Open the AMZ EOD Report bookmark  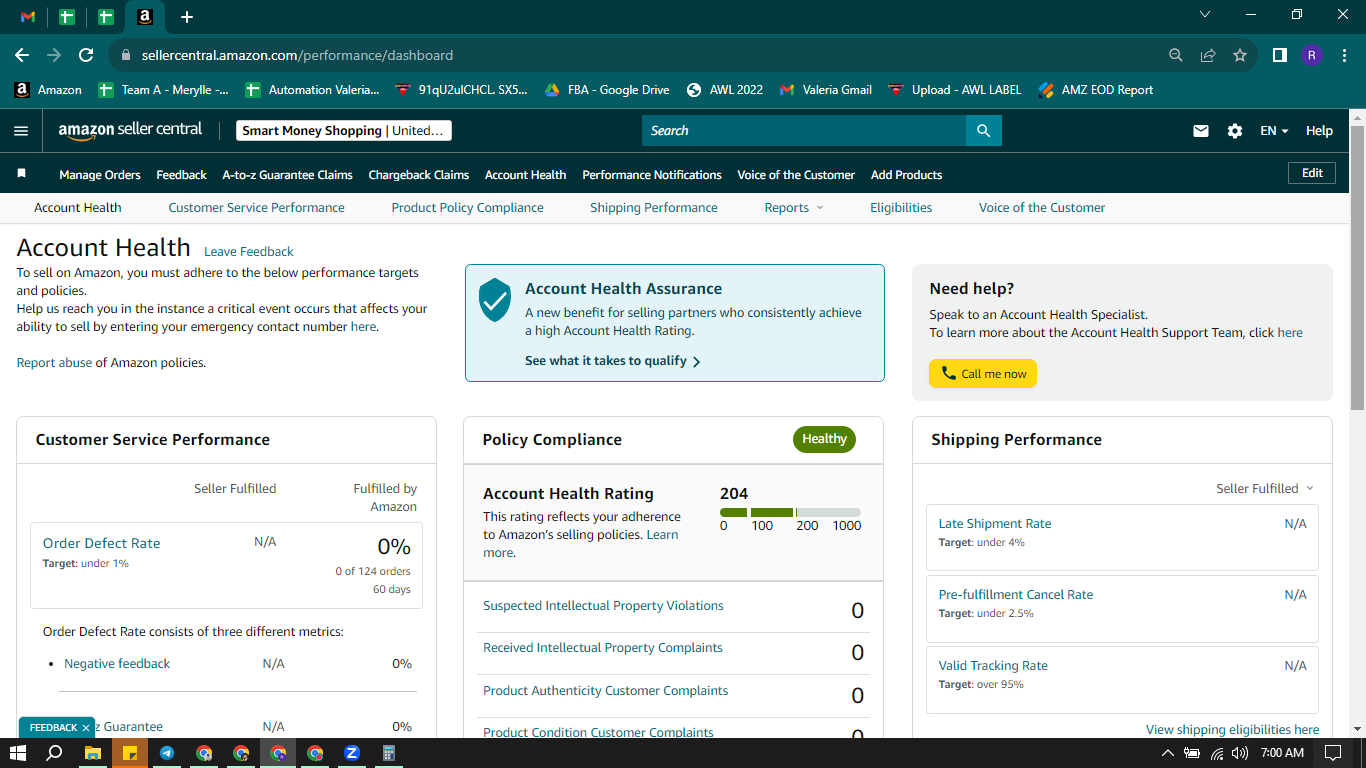coord(1095,90)
